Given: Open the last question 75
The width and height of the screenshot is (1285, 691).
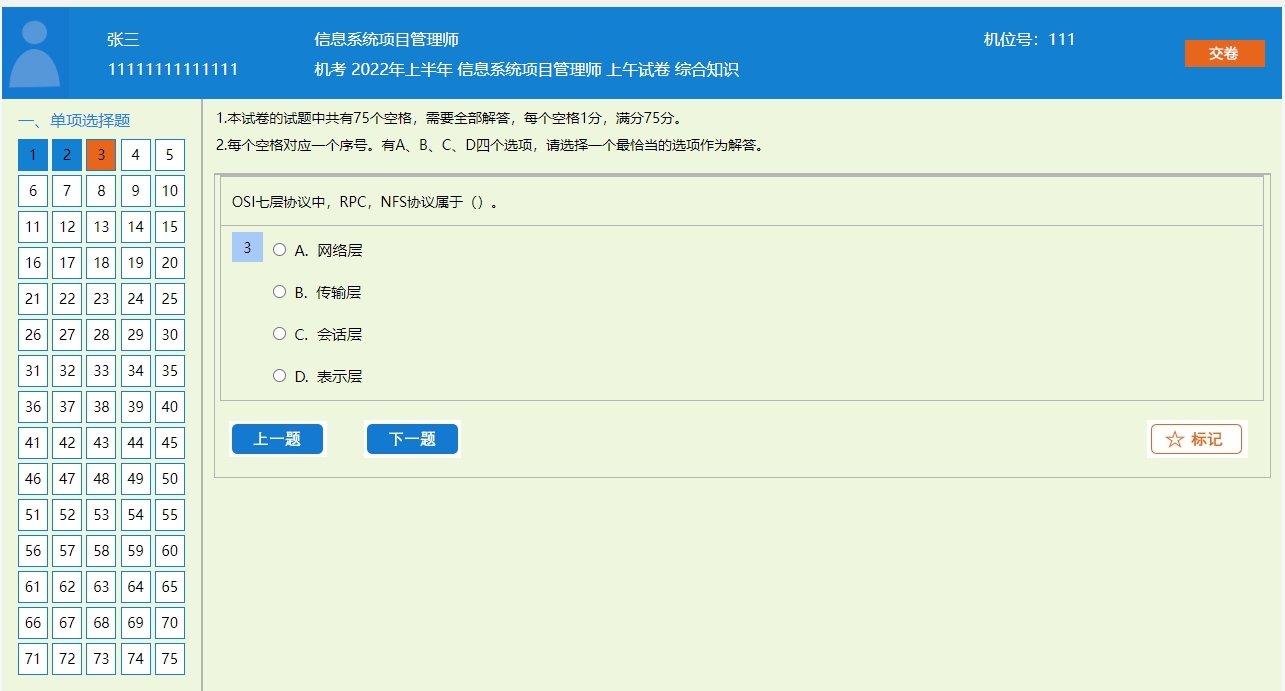Looking at the screenshot, I should pos(170,659).
